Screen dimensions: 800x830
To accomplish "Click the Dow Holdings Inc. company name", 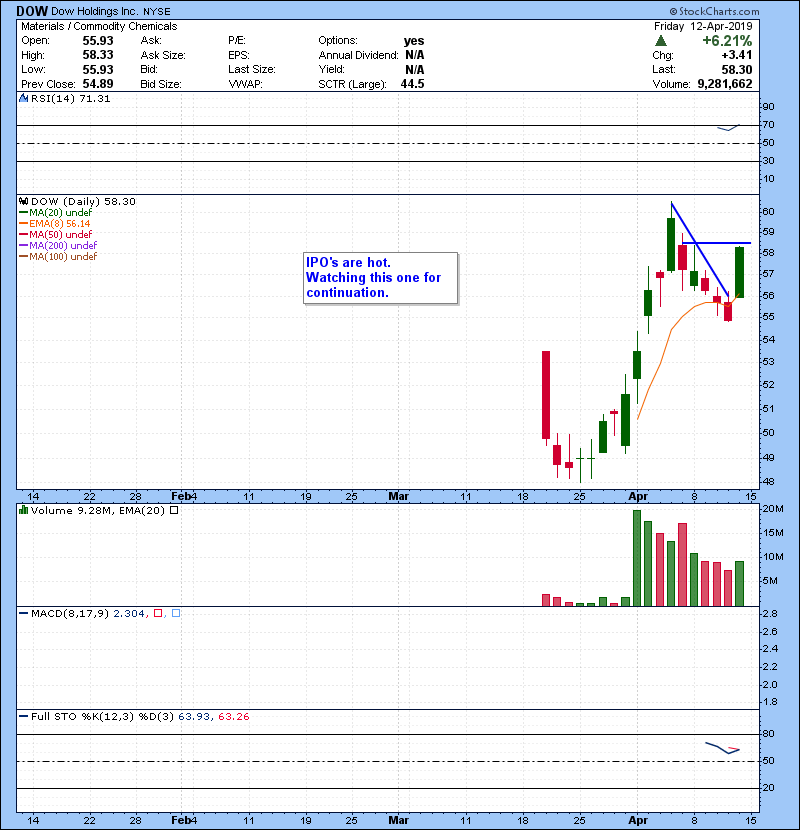I will click(x=95, y=12).
